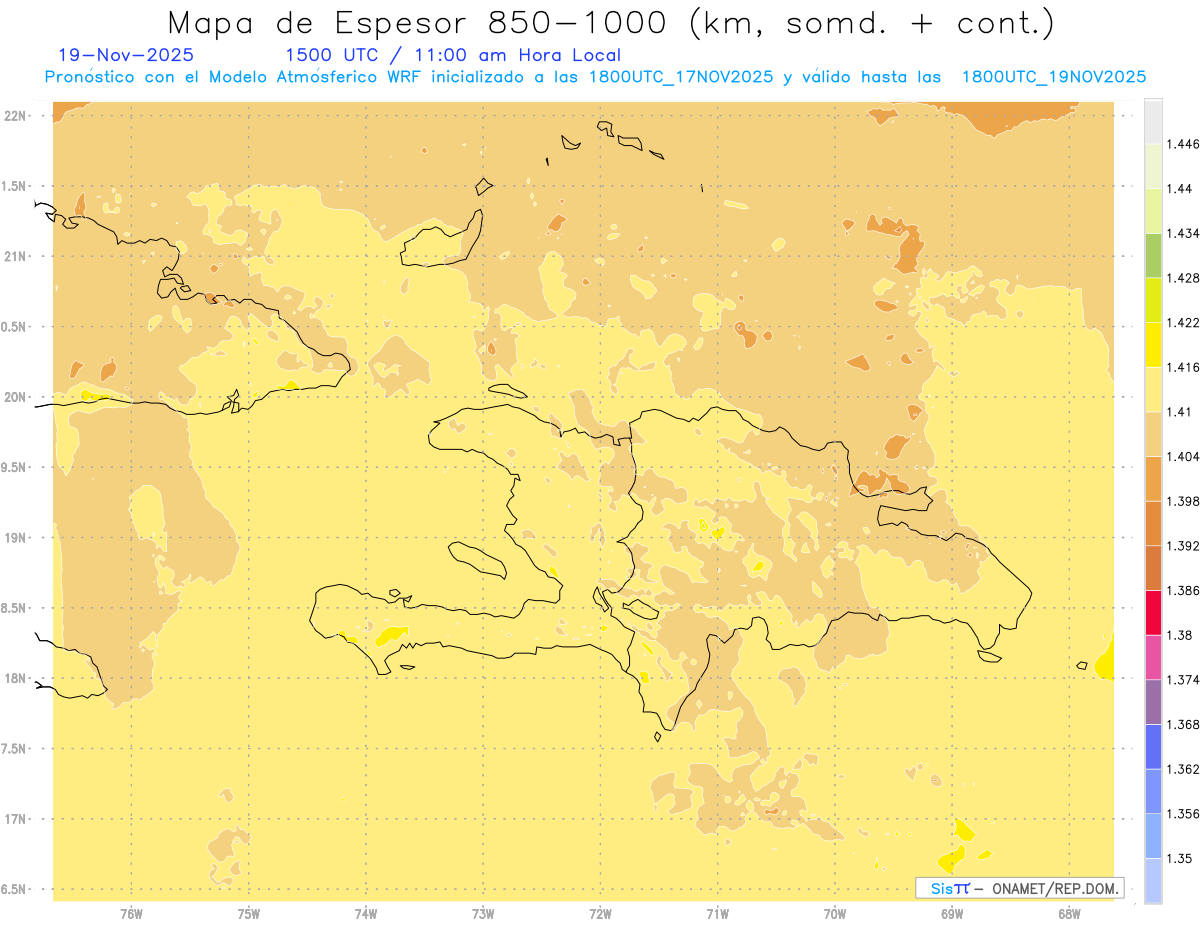The height and width of the screenshot is (927, 1200).
Task: Click the '20N' latitude label
Action: pyautogui.click(x=15, y=397)
